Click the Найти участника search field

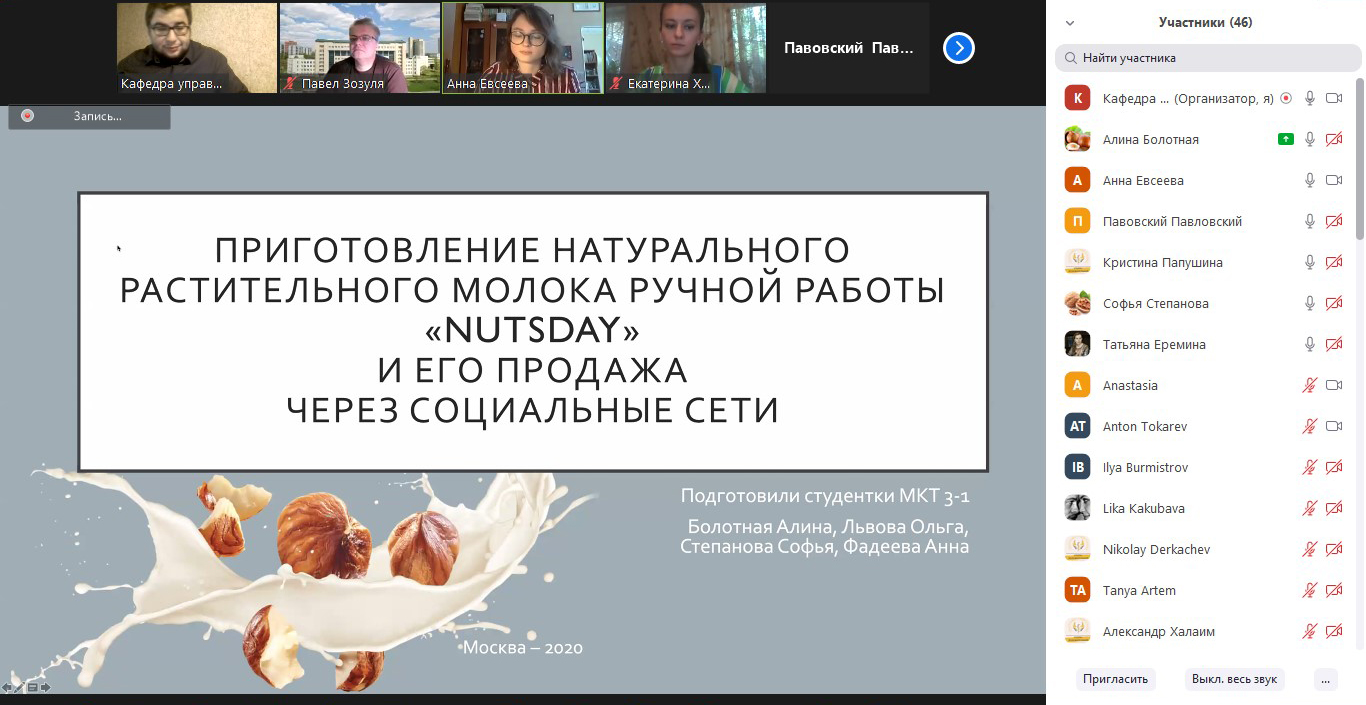pos(1208,58)
